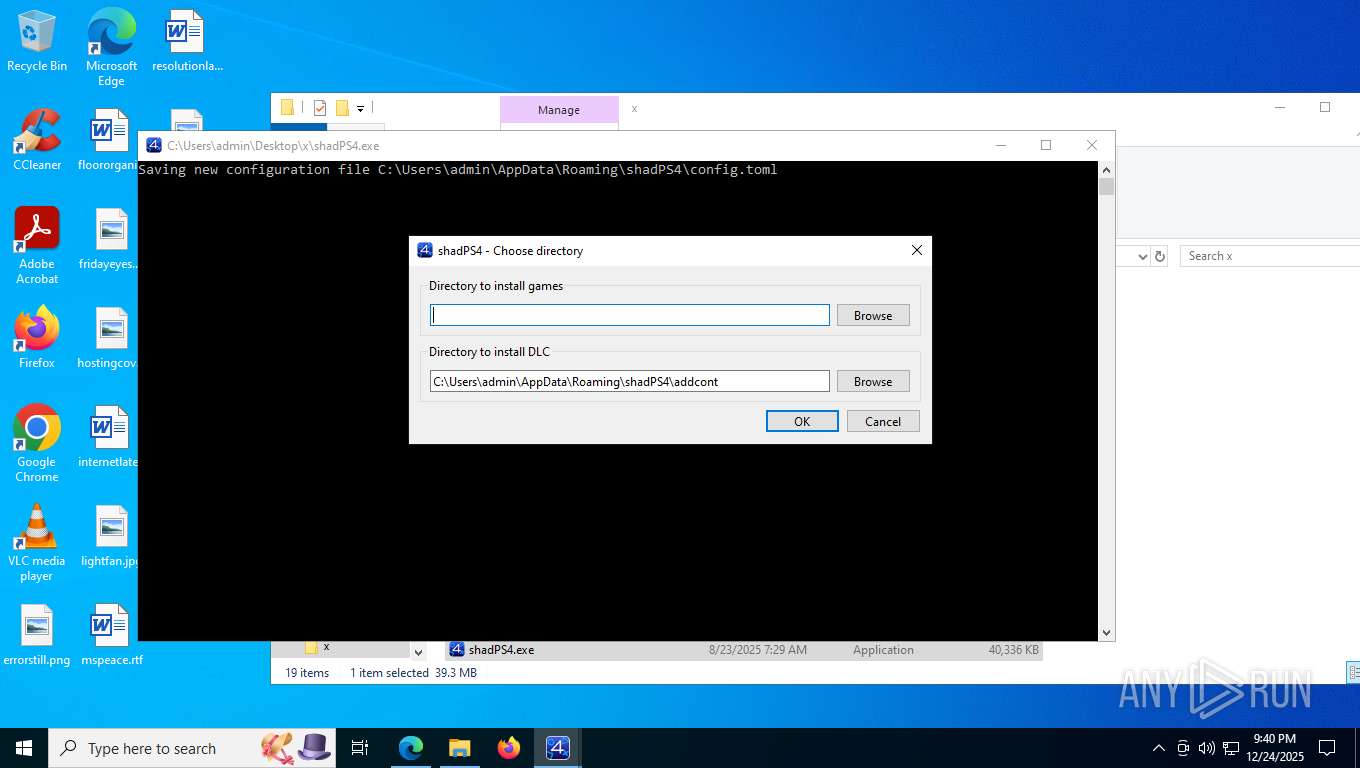Image resolution: width=1360 pixels, height=768 pixels.
Task: Open Task View on taskbar
Action: [360, 748]
